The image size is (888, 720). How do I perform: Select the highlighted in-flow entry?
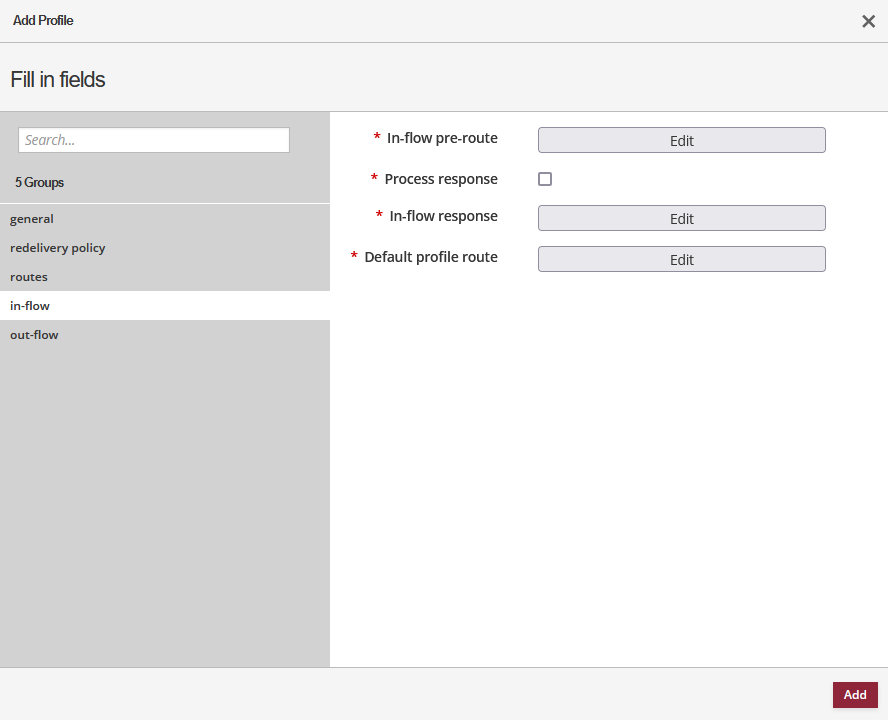(x=29, y=305)
